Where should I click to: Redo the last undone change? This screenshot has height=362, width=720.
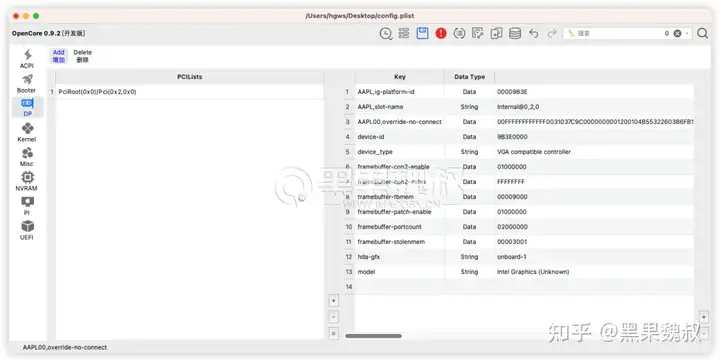(552, 33)
